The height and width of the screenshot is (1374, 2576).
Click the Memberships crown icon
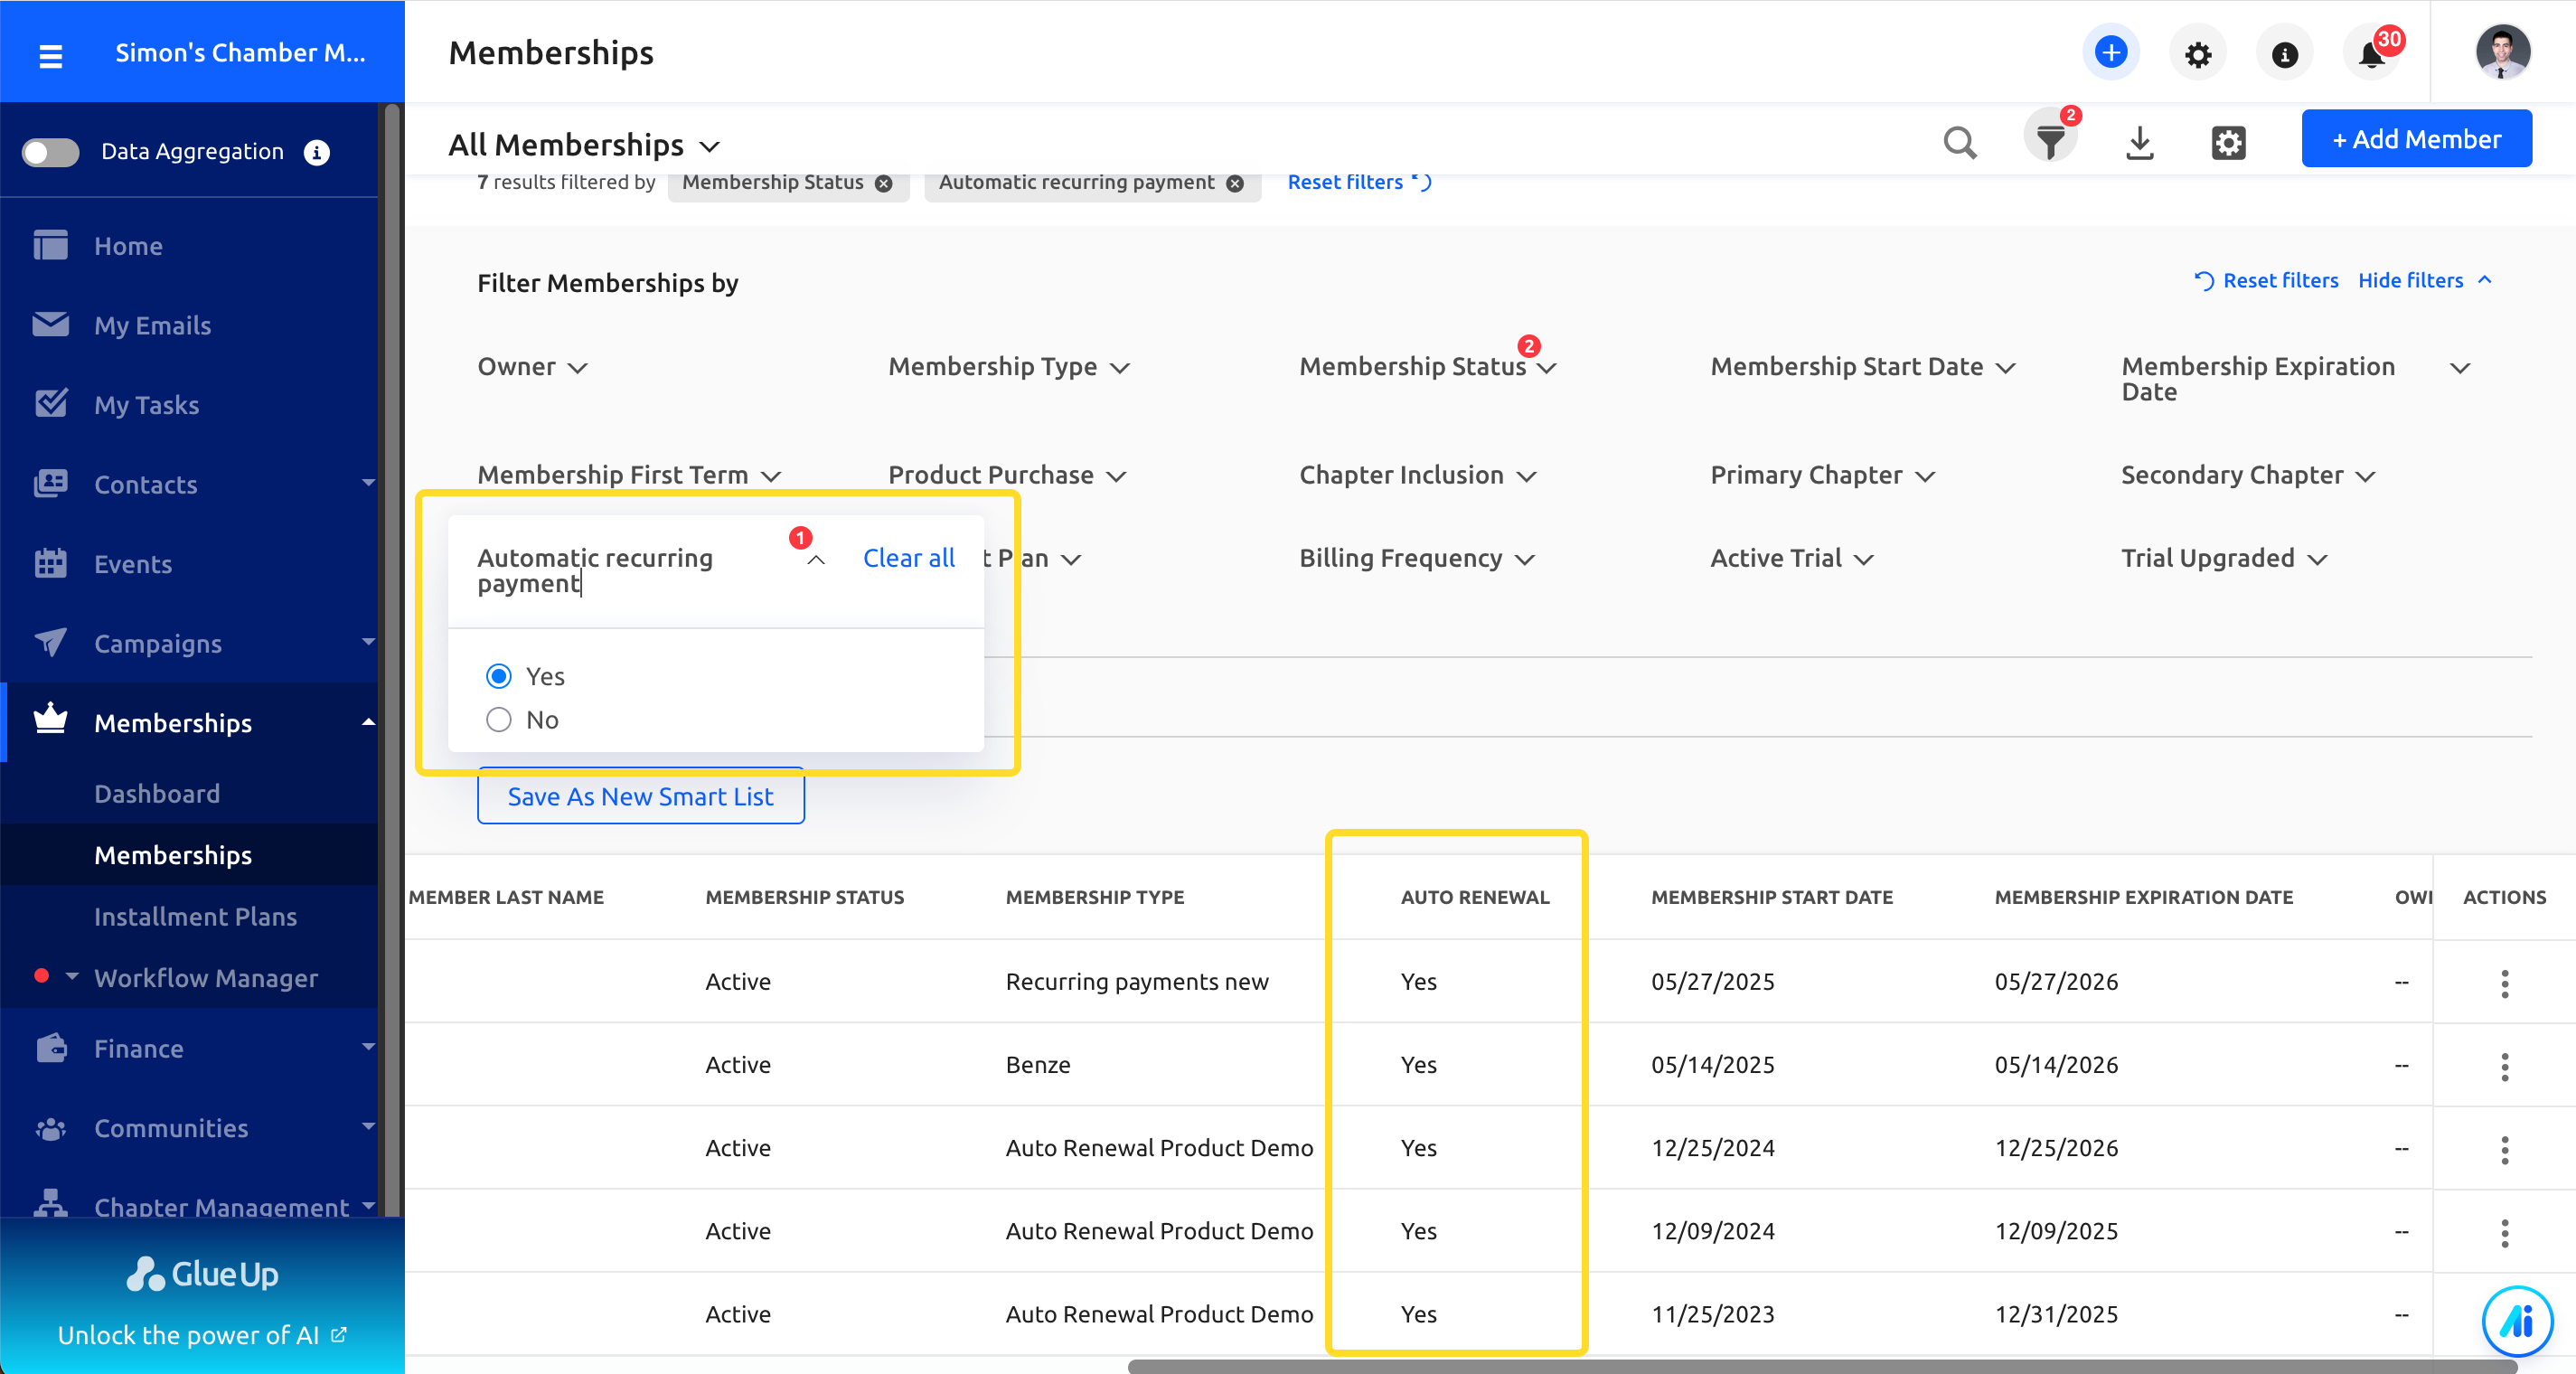[x=50, y=718]
